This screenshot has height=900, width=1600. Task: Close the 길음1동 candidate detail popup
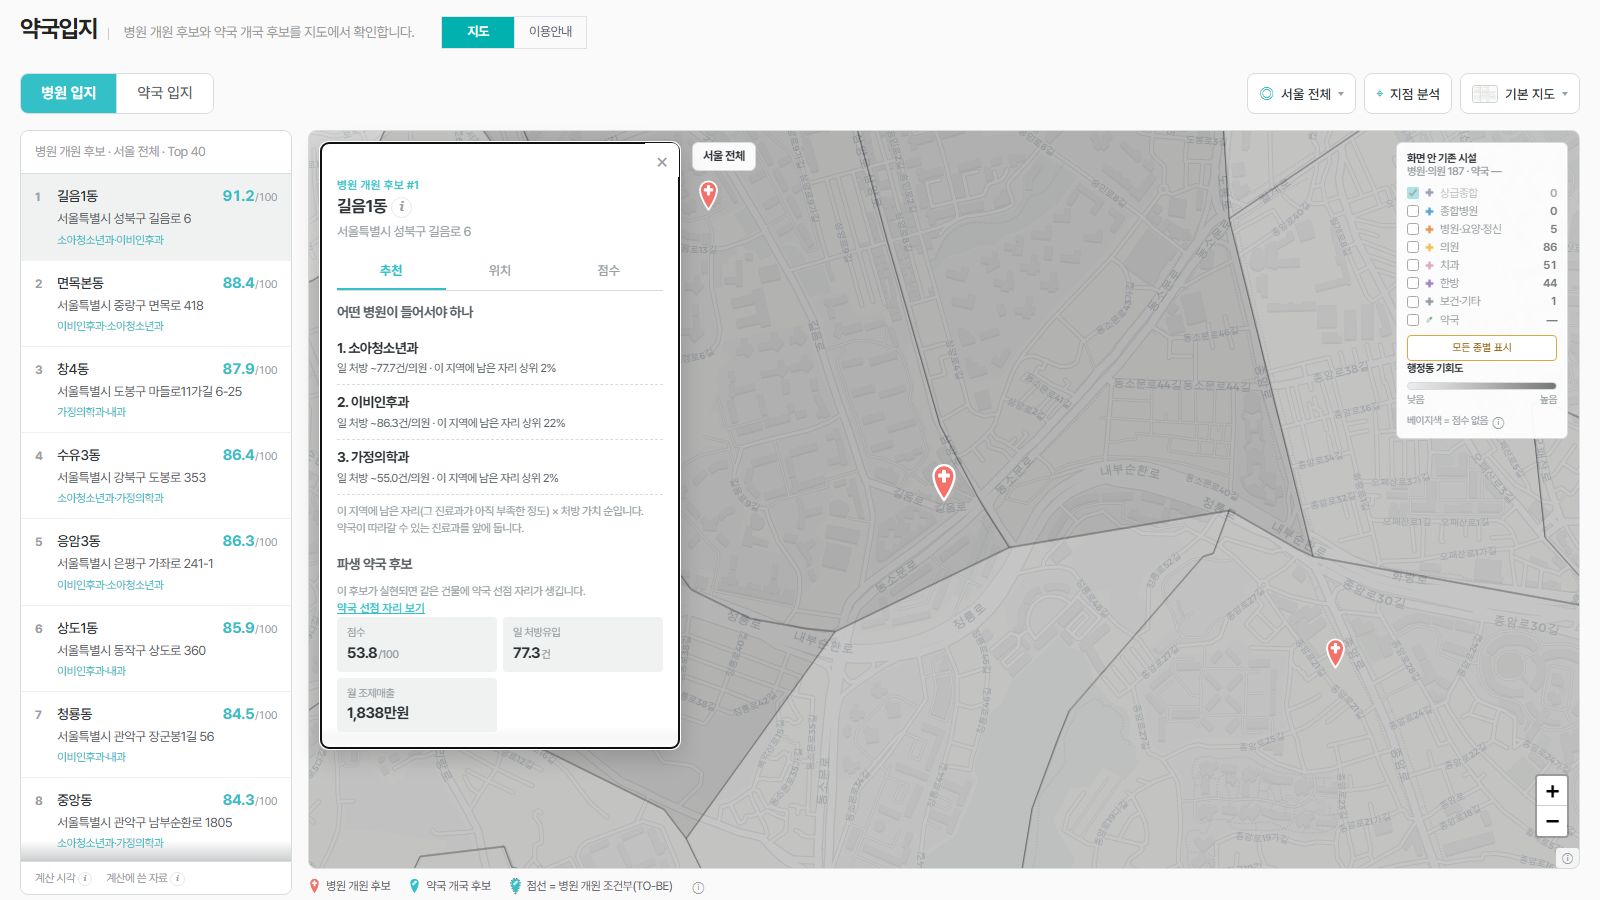tap(662, 162)
